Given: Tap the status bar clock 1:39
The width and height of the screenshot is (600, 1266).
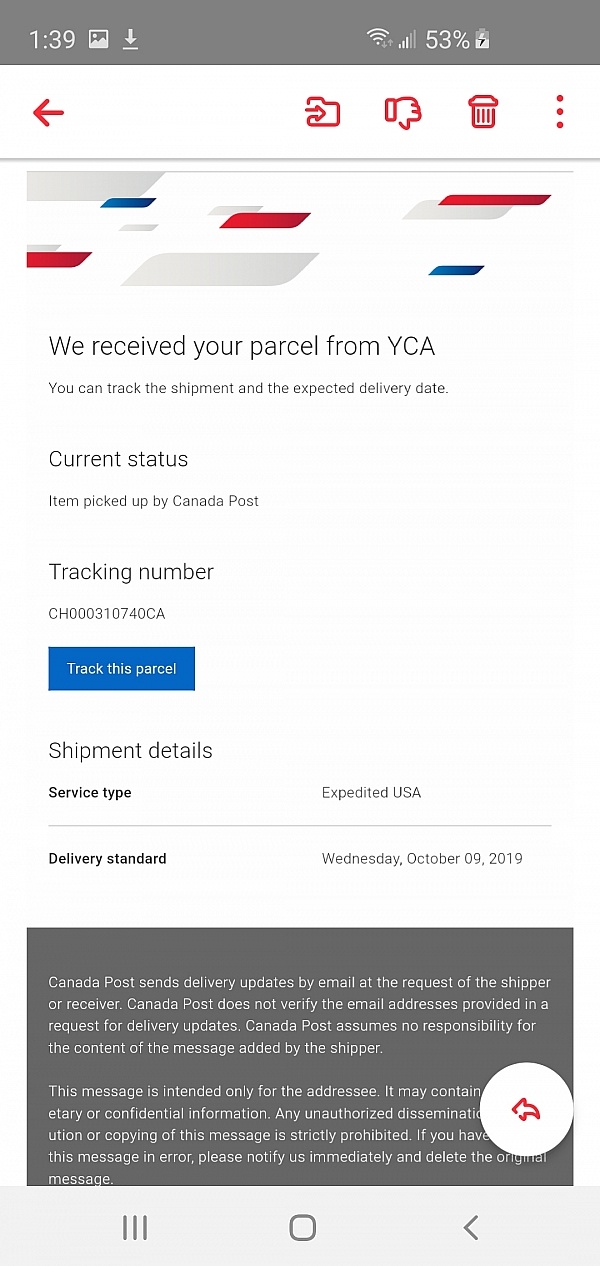Looking at the screenshot, I should 52,39.
